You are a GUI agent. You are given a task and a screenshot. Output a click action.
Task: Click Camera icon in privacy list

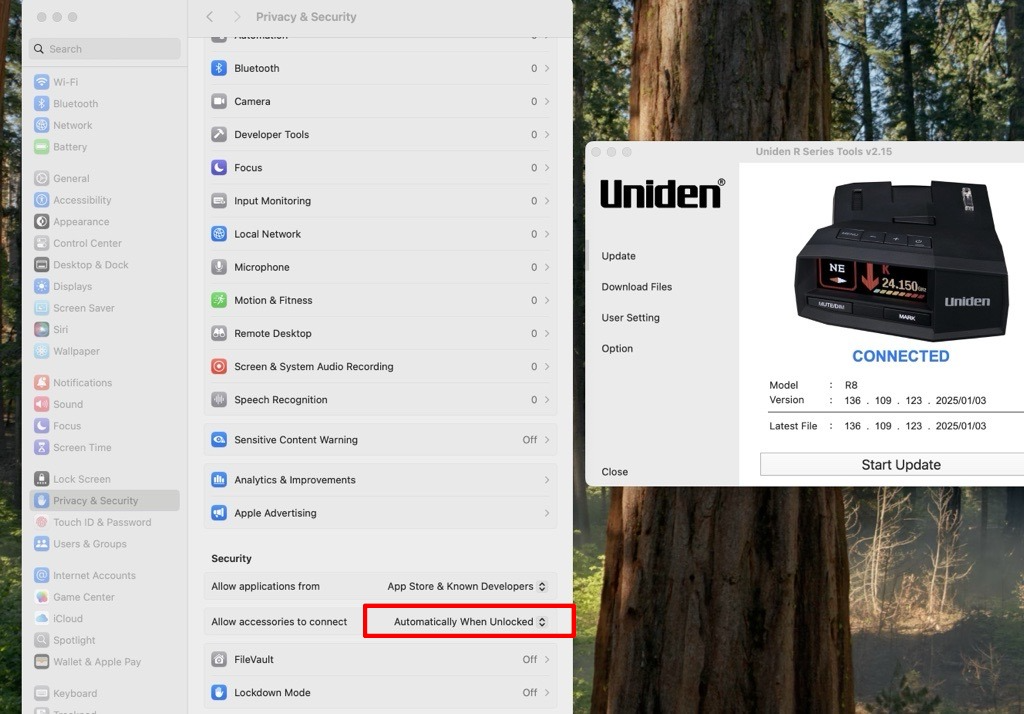[x=219, y=101]
